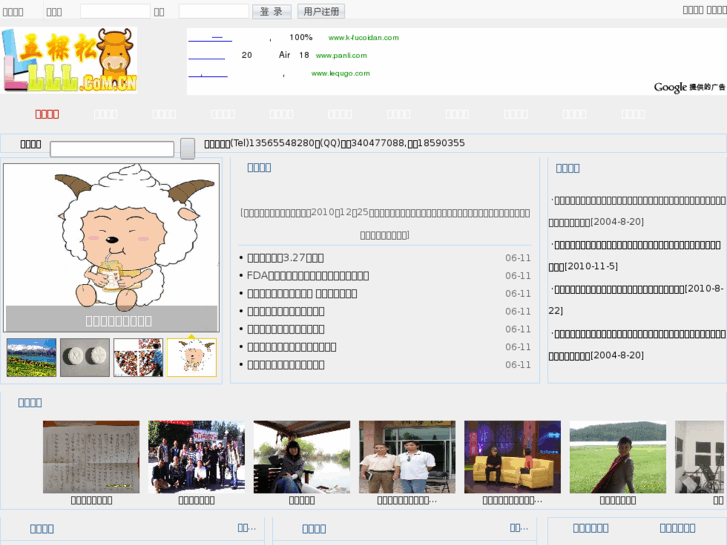Open the www.panli.com ad link
The width and height of the screenshot is (727, 545).
[341, 55]
